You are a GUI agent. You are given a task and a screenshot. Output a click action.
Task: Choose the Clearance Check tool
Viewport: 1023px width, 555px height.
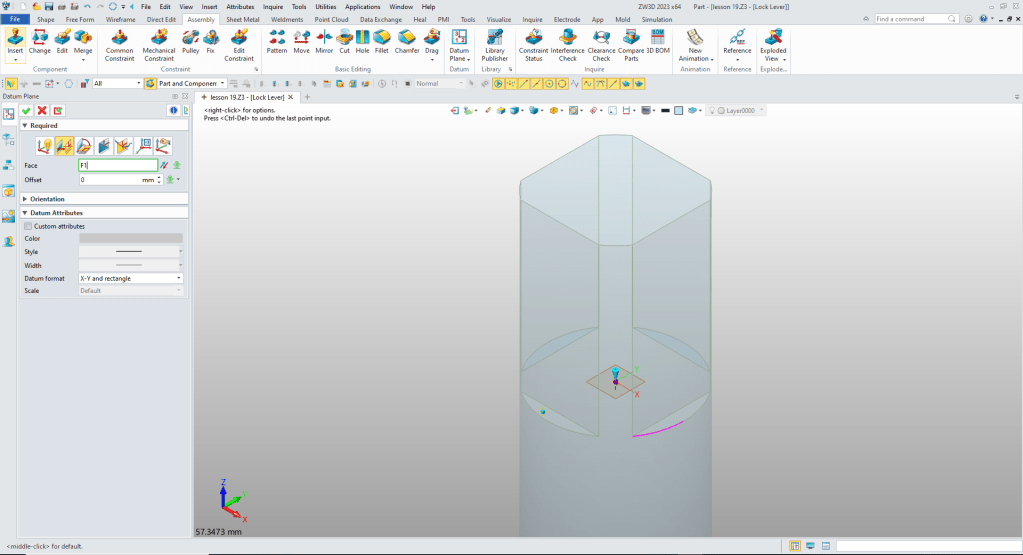point(601,45)
